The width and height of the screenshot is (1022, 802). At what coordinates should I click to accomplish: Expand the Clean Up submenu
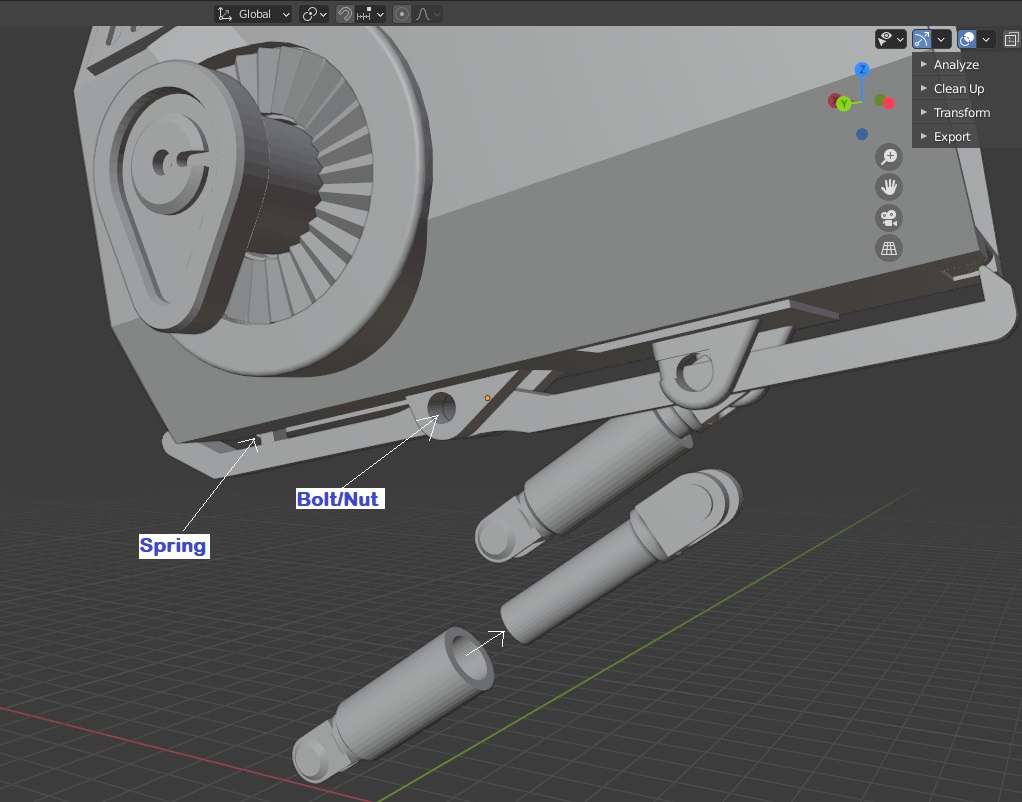(x=959, y=88)
